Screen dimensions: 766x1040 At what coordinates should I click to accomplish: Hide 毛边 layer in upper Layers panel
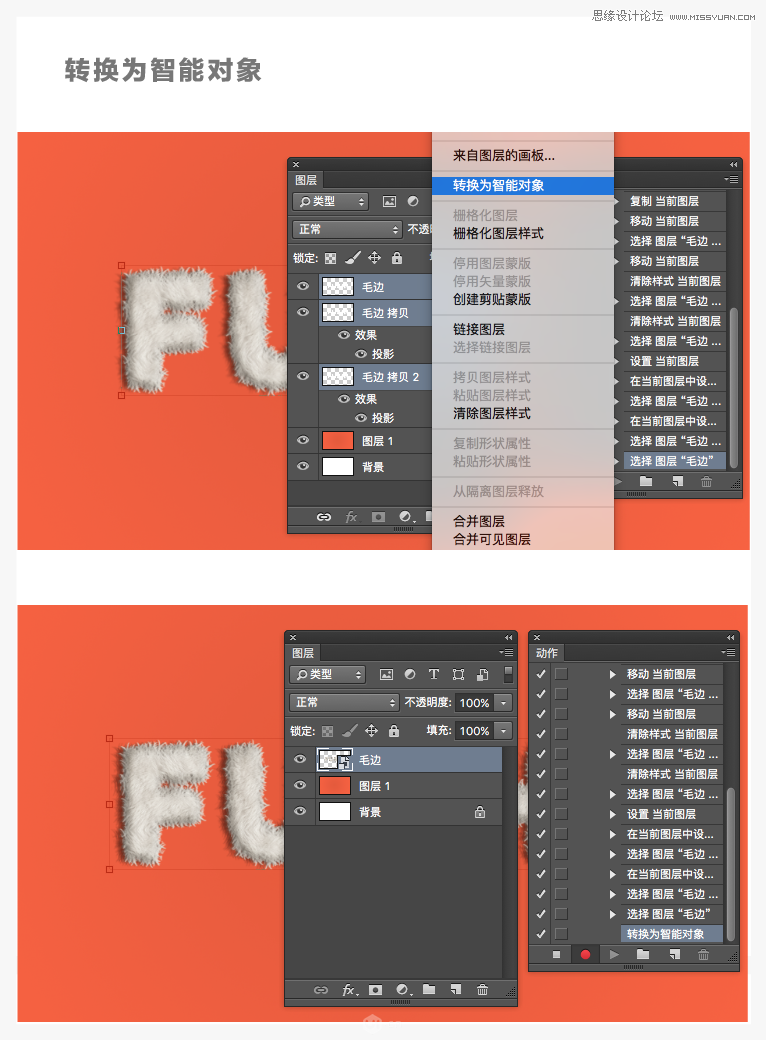303,286
